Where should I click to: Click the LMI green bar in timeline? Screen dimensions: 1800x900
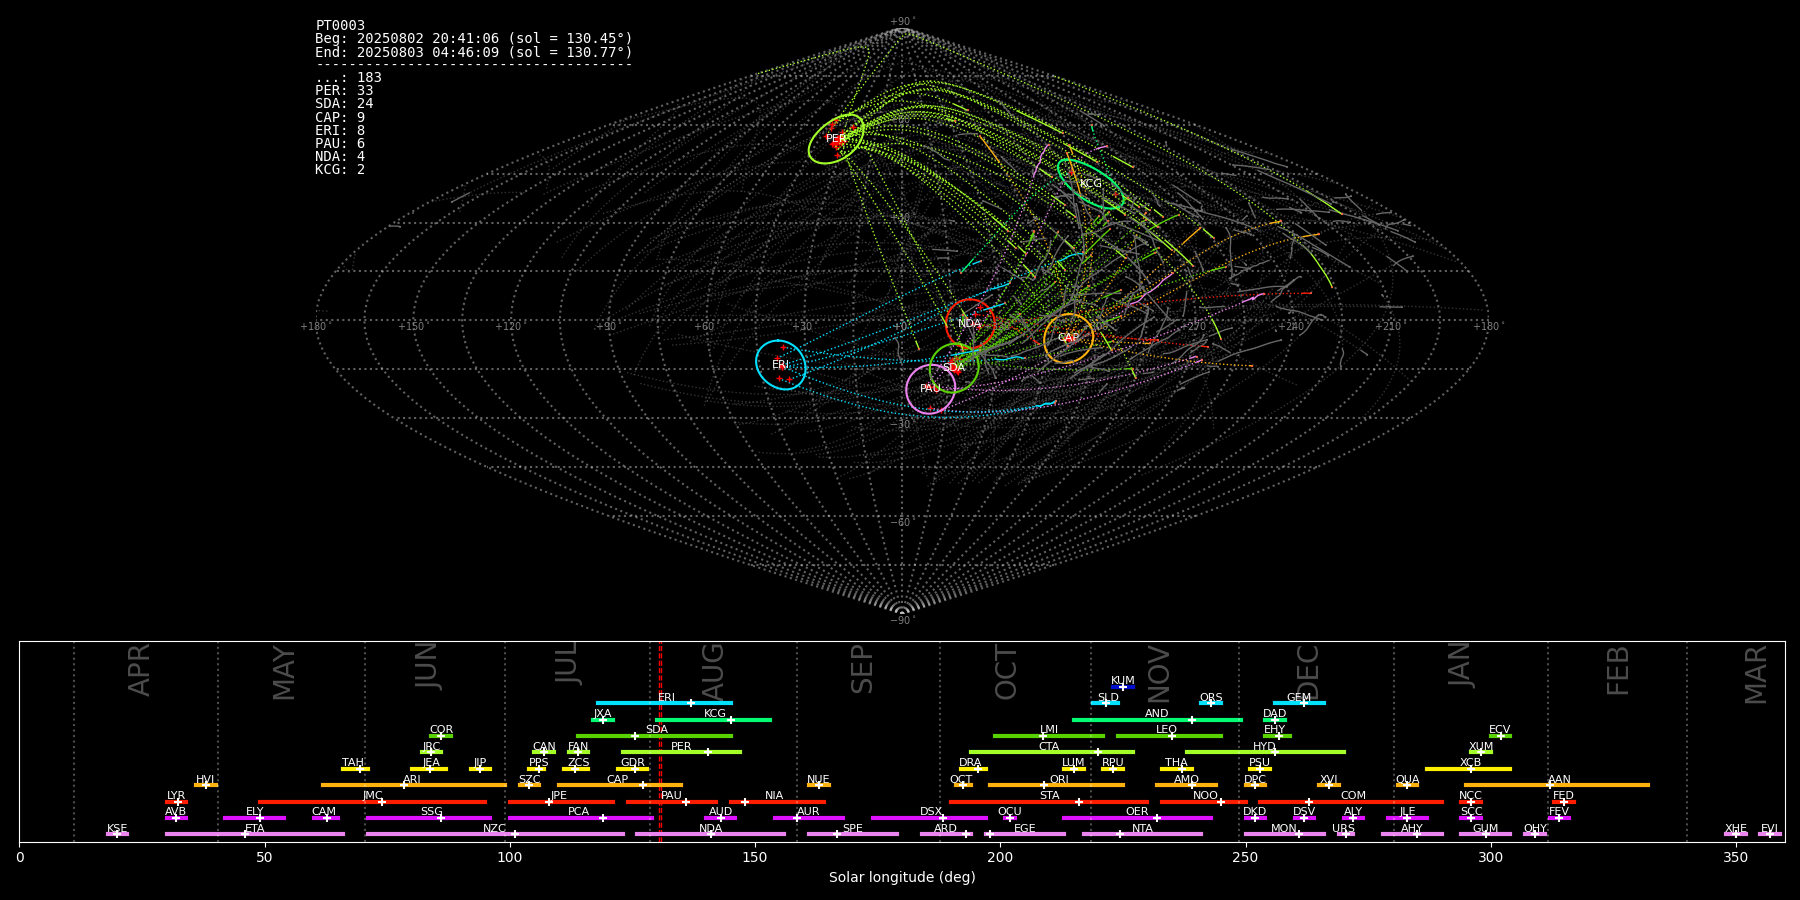(1049, 736)
